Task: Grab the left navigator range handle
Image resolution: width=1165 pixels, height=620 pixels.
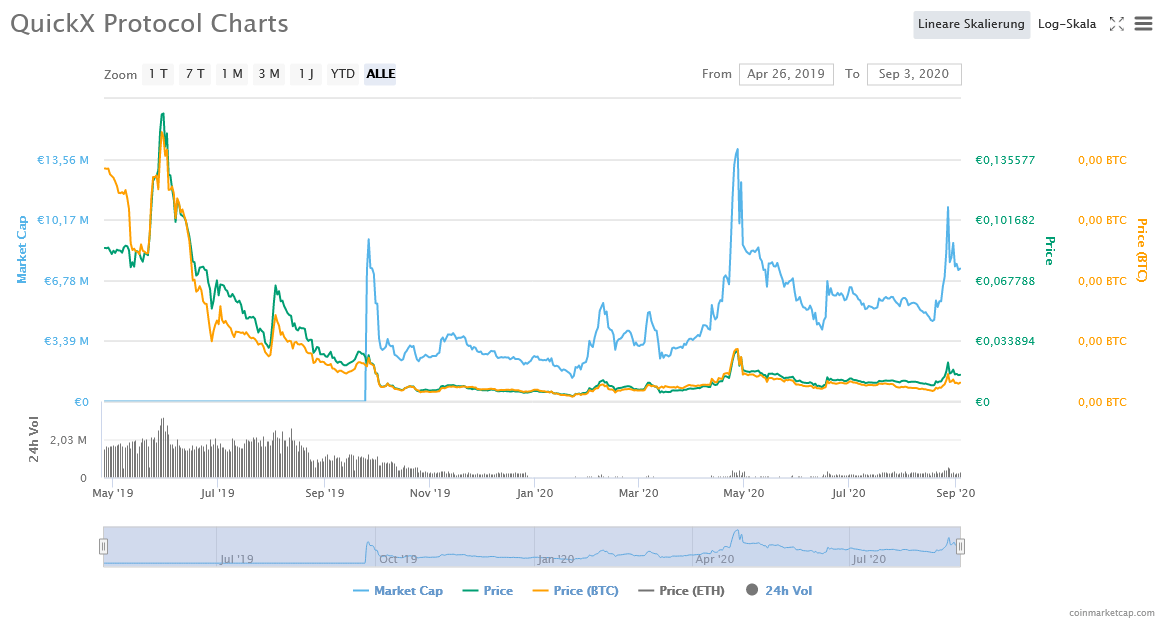Action: coord(103,546)
